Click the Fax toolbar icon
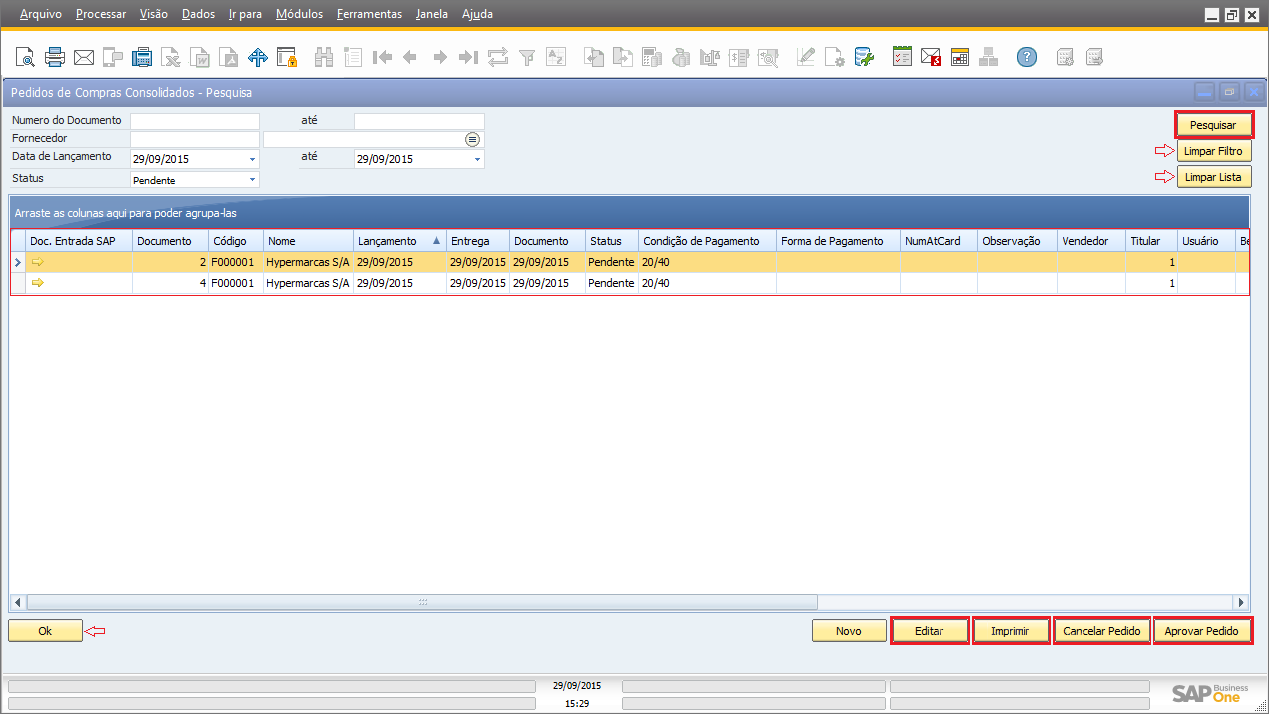 [x=142, y=57]
